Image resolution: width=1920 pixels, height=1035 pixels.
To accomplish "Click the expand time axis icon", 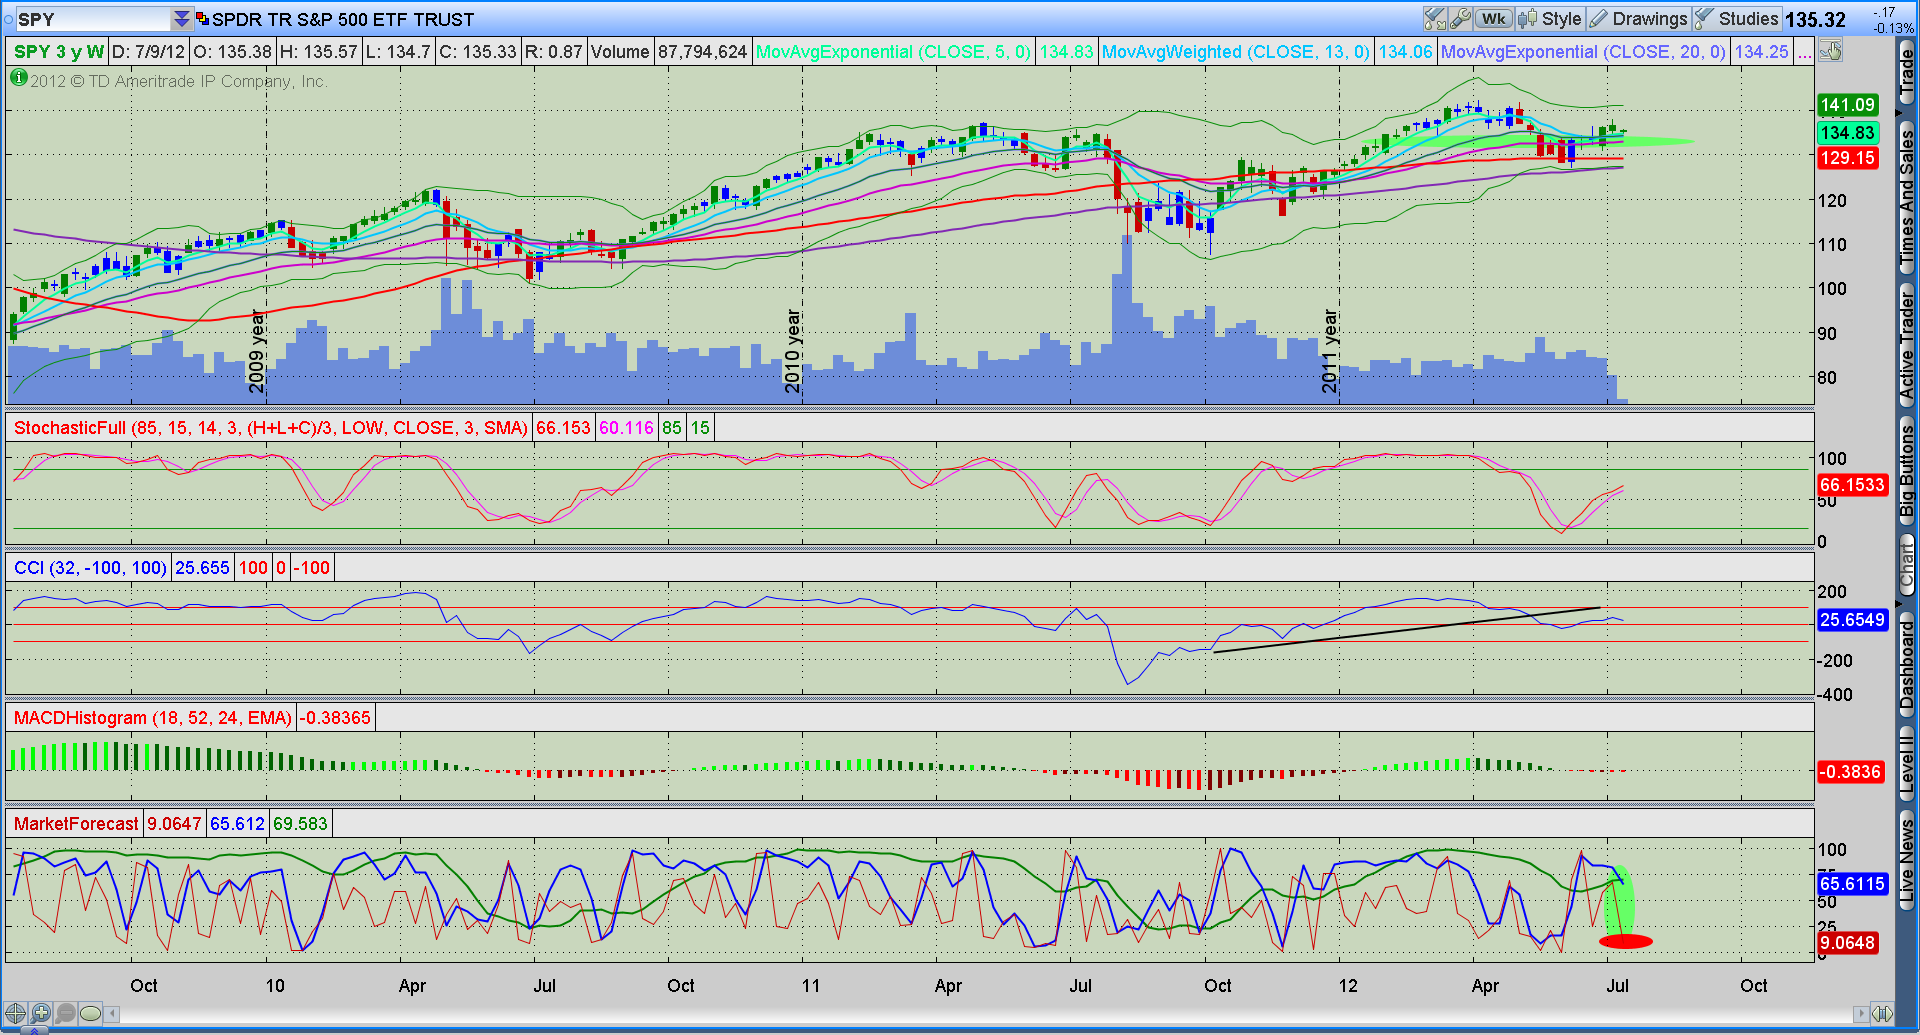I will pyautogui.click(x=1881, y=1014).
